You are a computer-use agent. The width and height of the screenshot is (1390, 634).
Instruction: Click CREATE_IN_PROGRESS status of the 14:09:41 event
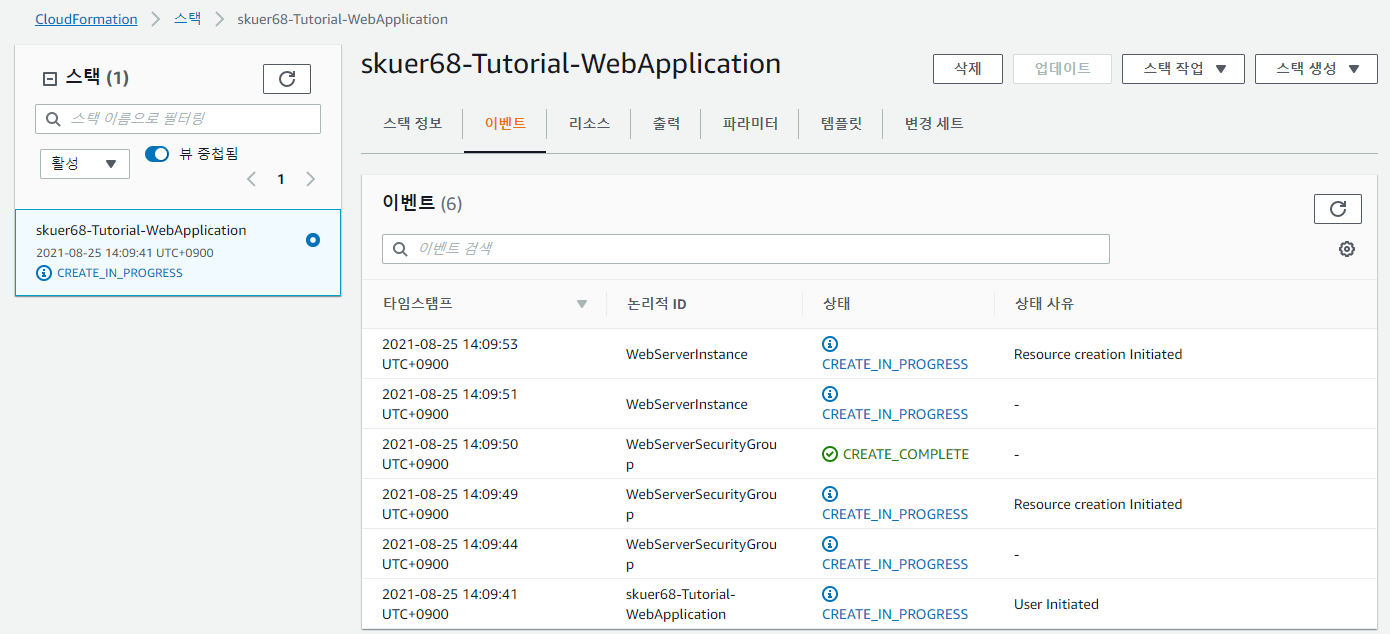click(895, 614)
